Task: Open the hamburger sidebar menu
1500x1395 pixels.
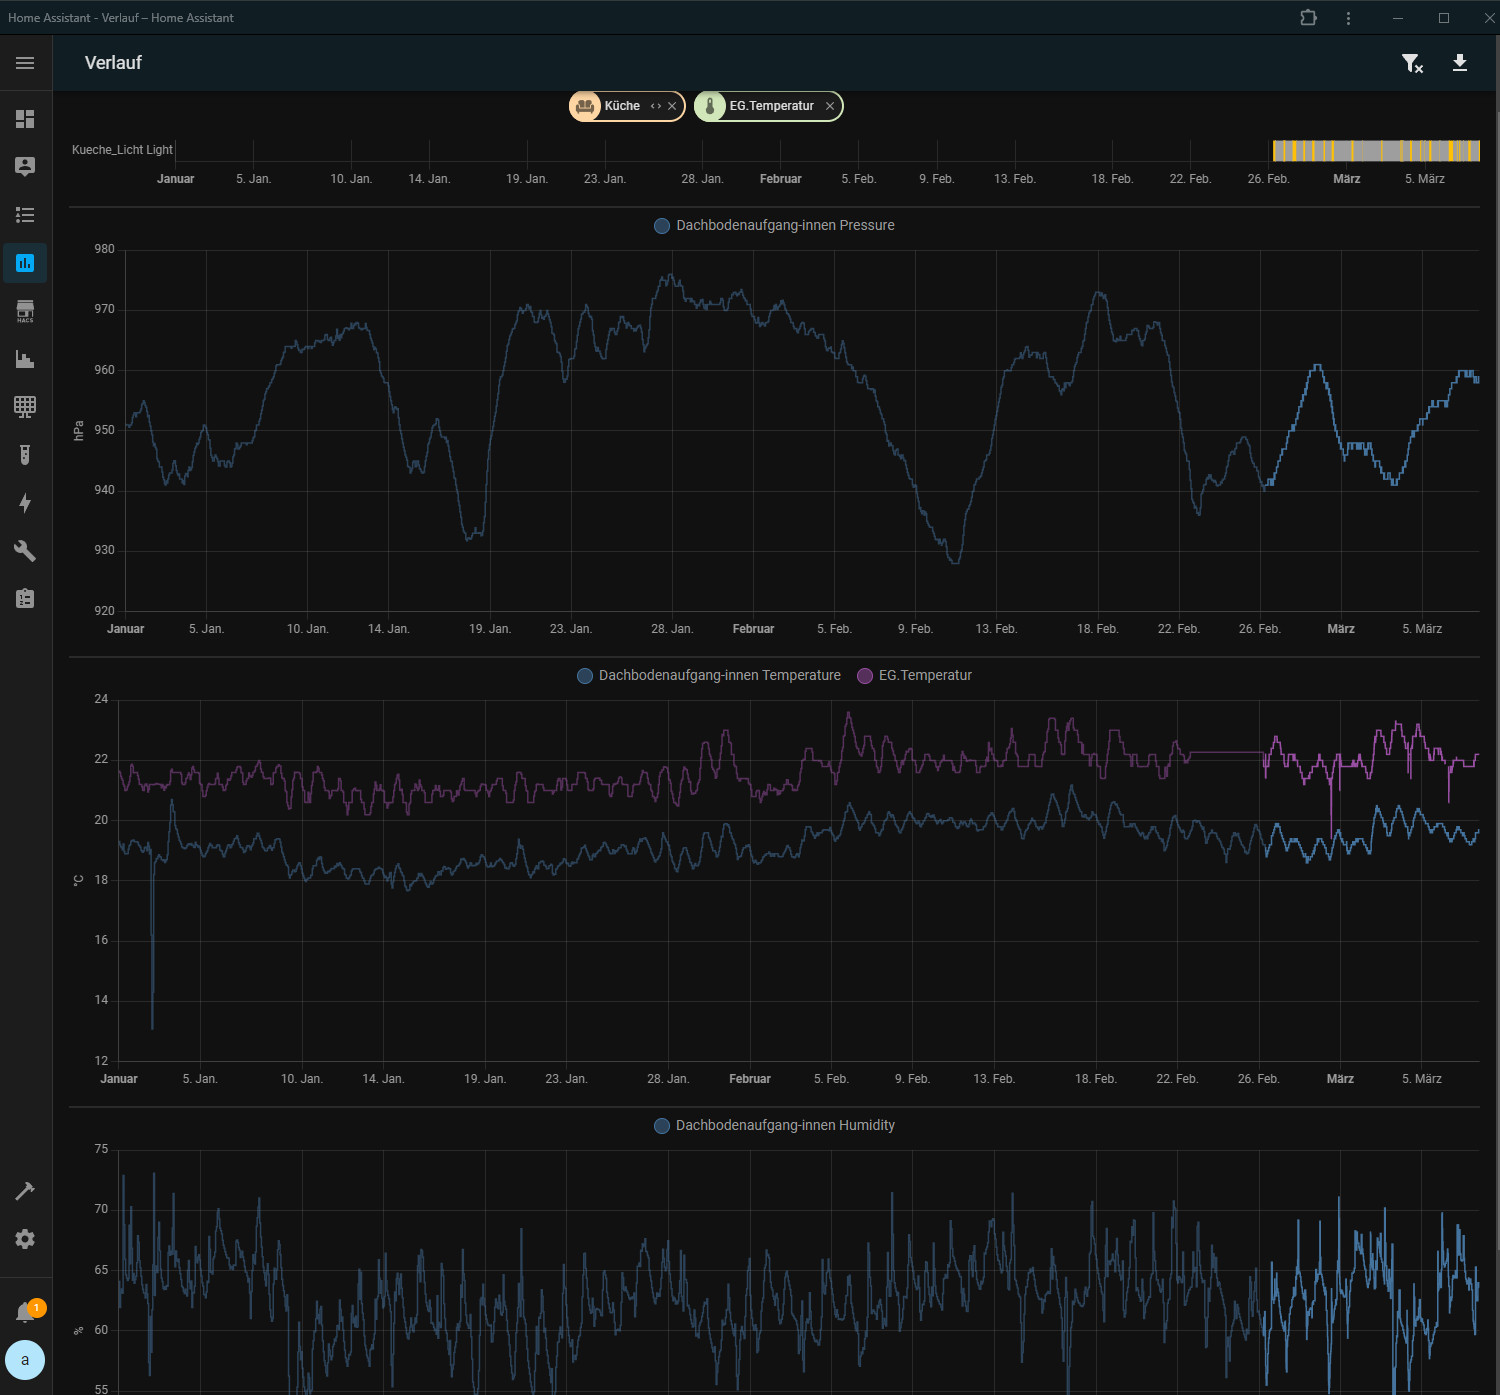Action: coord(25,63)
